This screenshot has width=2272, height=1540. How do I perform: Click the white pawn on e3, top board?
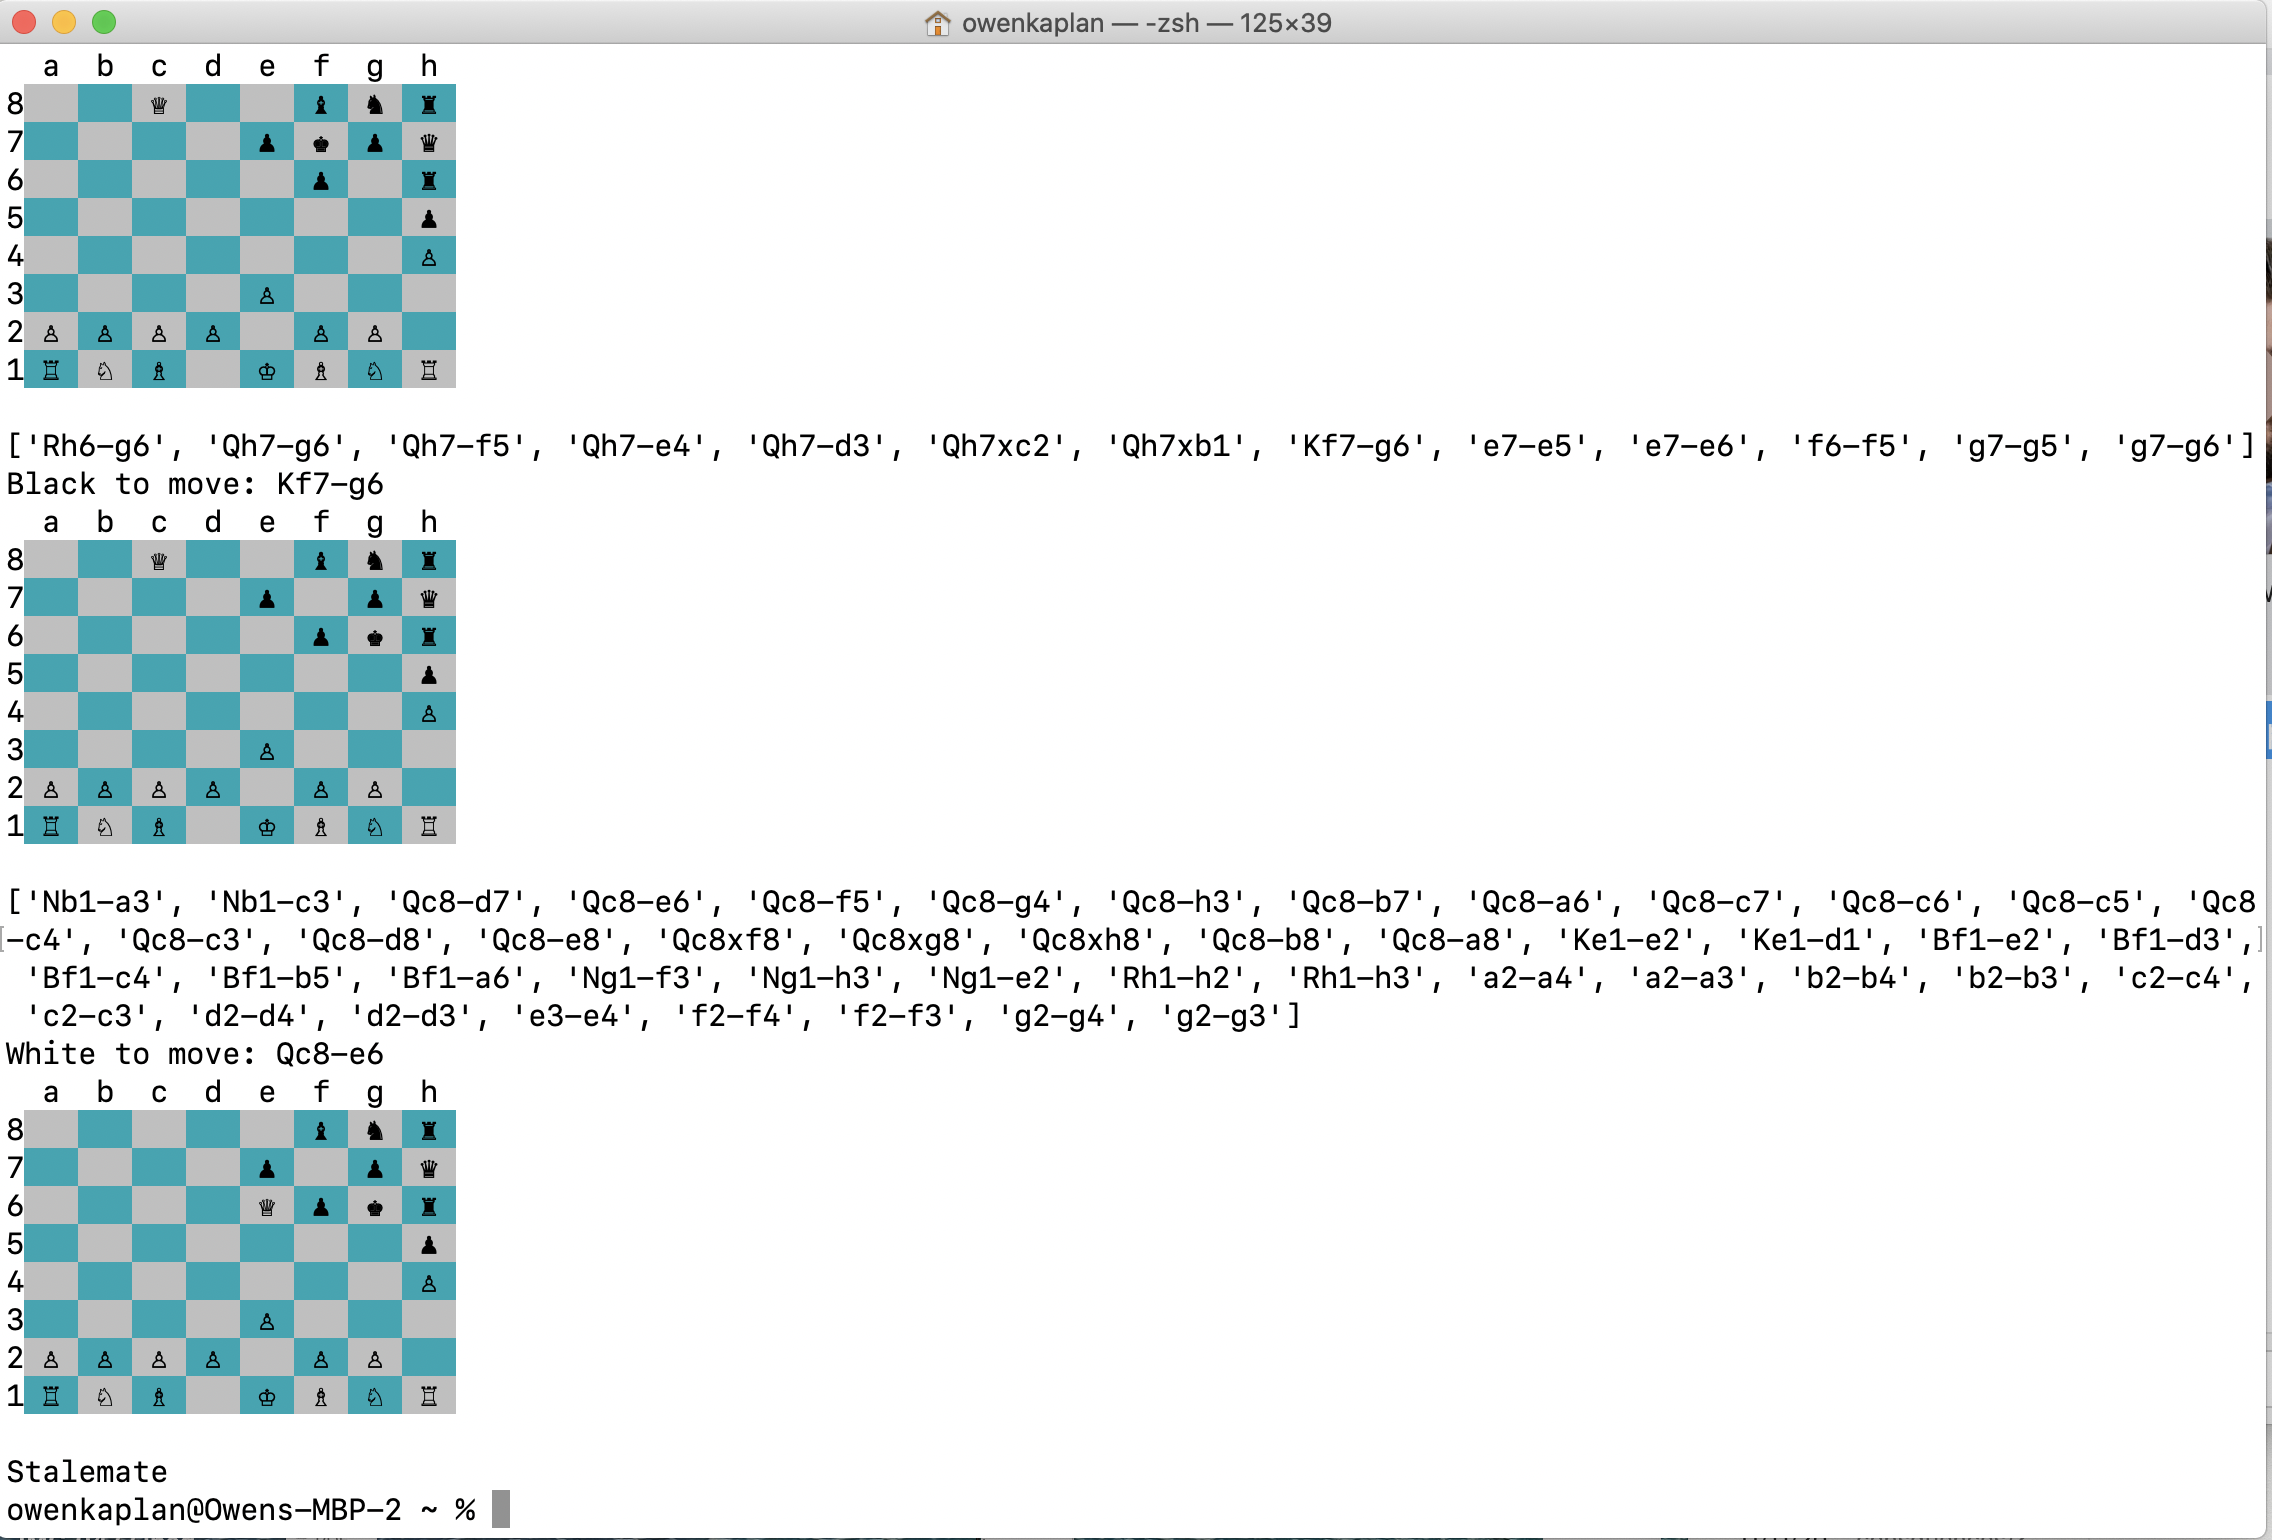coord(267,295)
